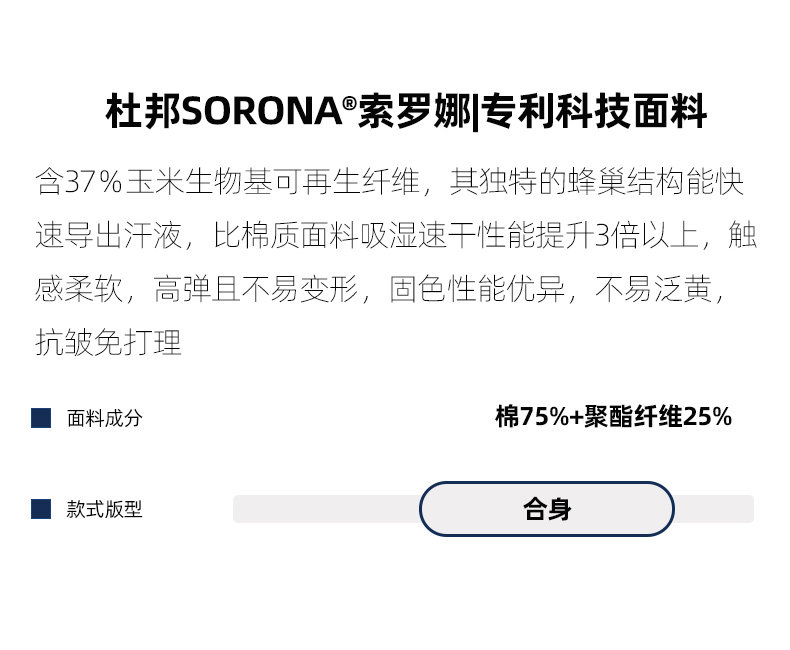Click the blue square beside 面料成分
790x650 pixels.
pos(41,418)
